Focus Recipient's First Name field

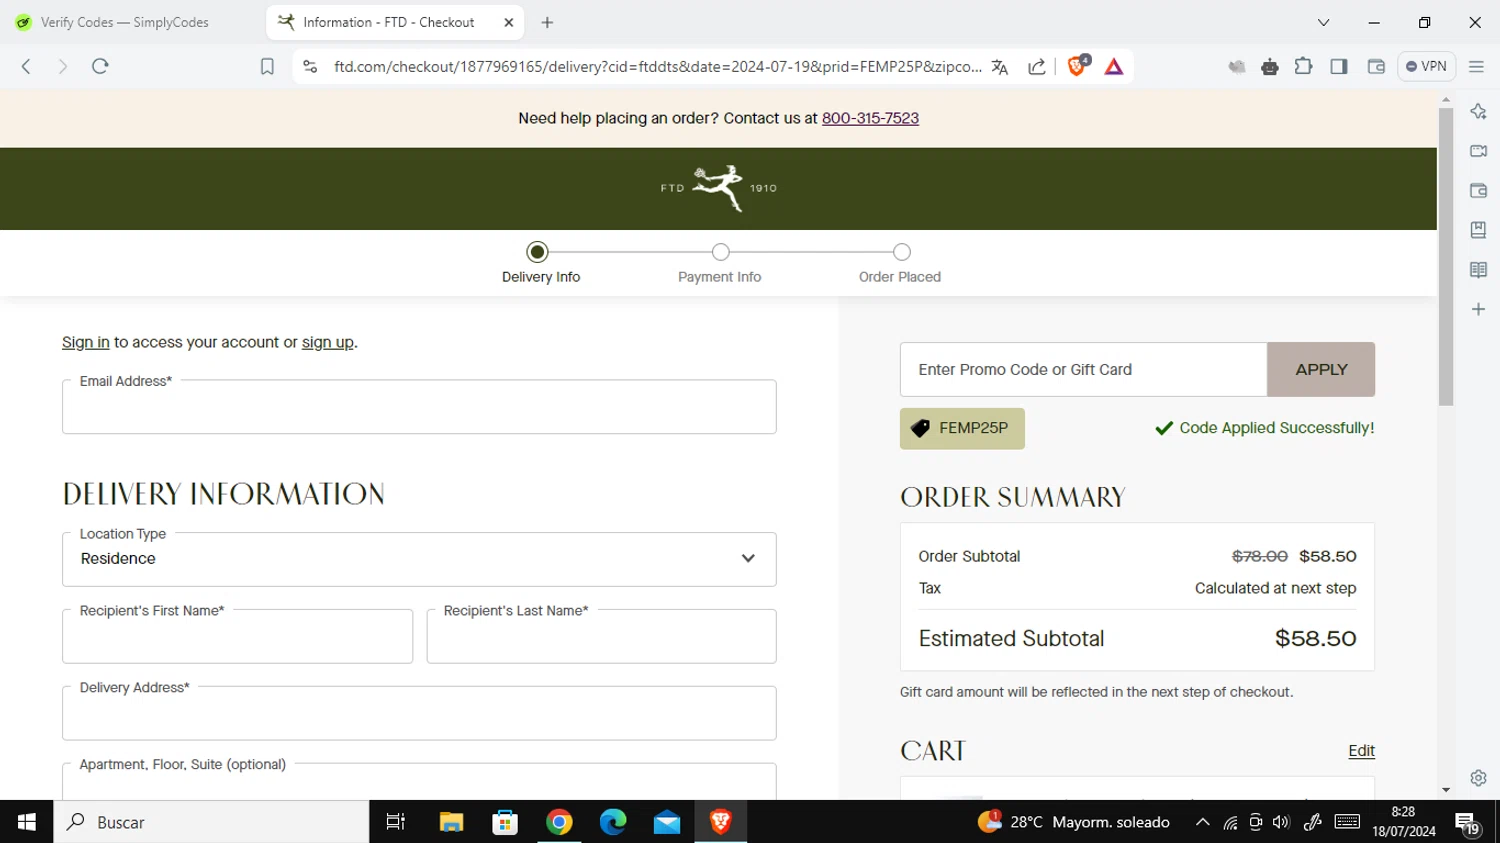(237, 636)
